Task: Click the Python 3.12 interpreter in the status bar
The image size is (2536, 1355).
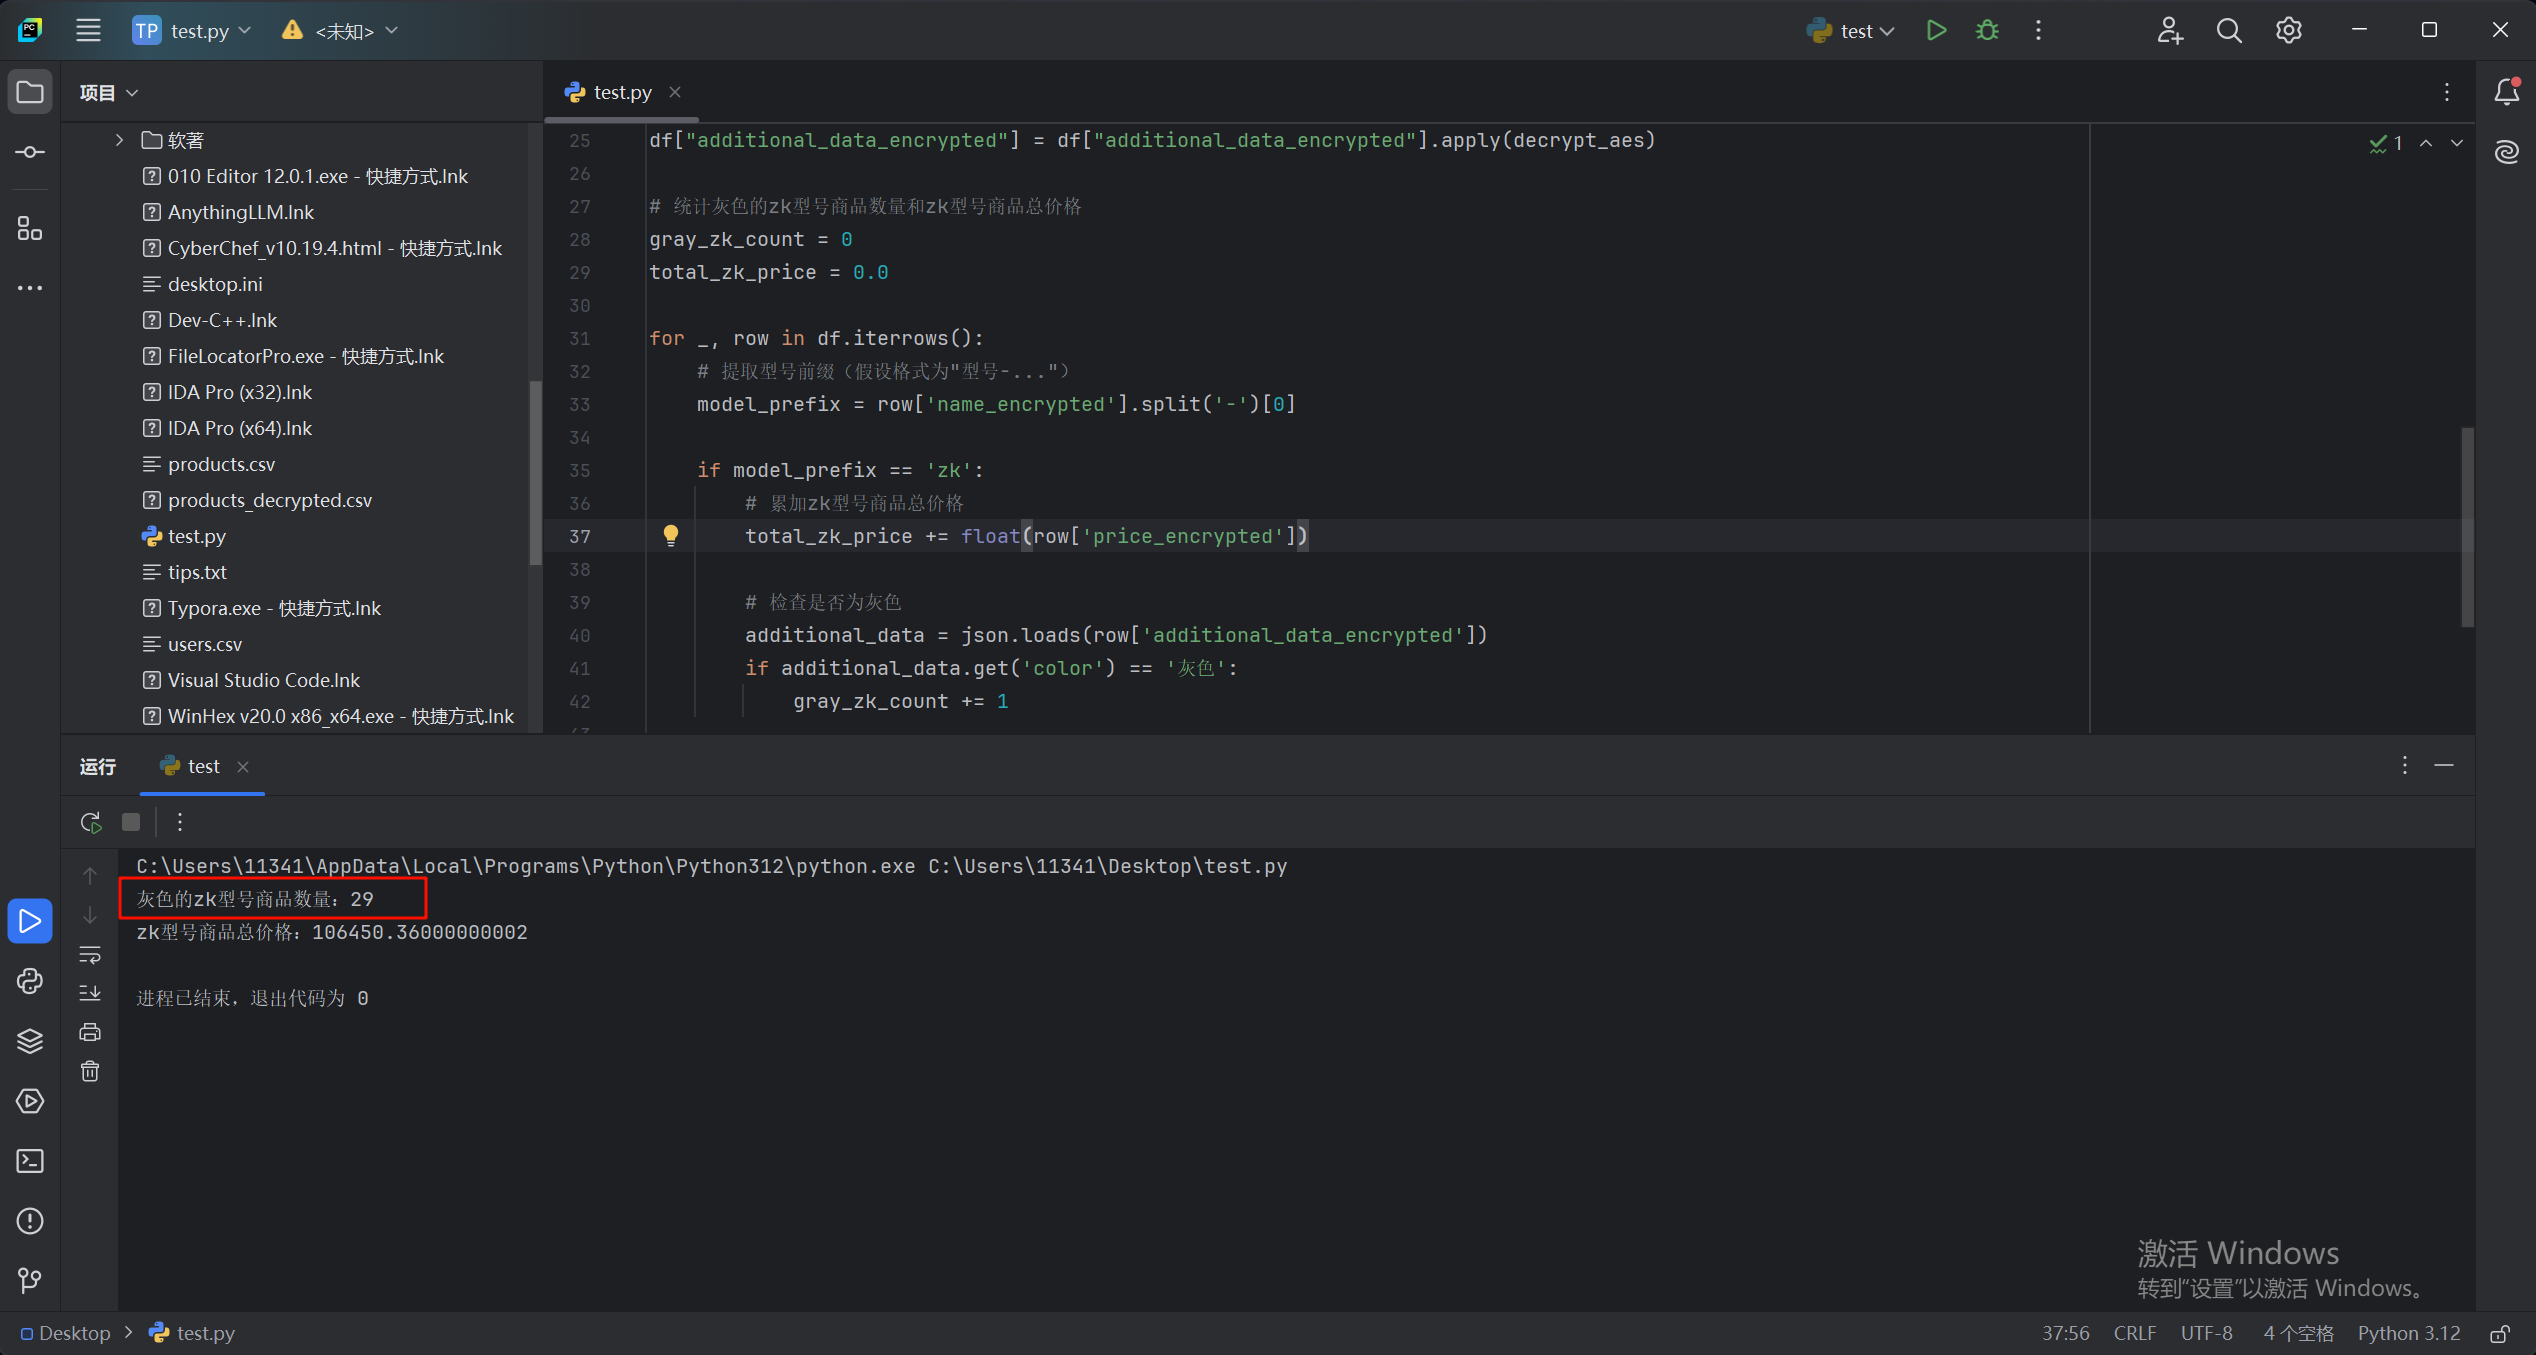Action: (x=2408, y=1334)
